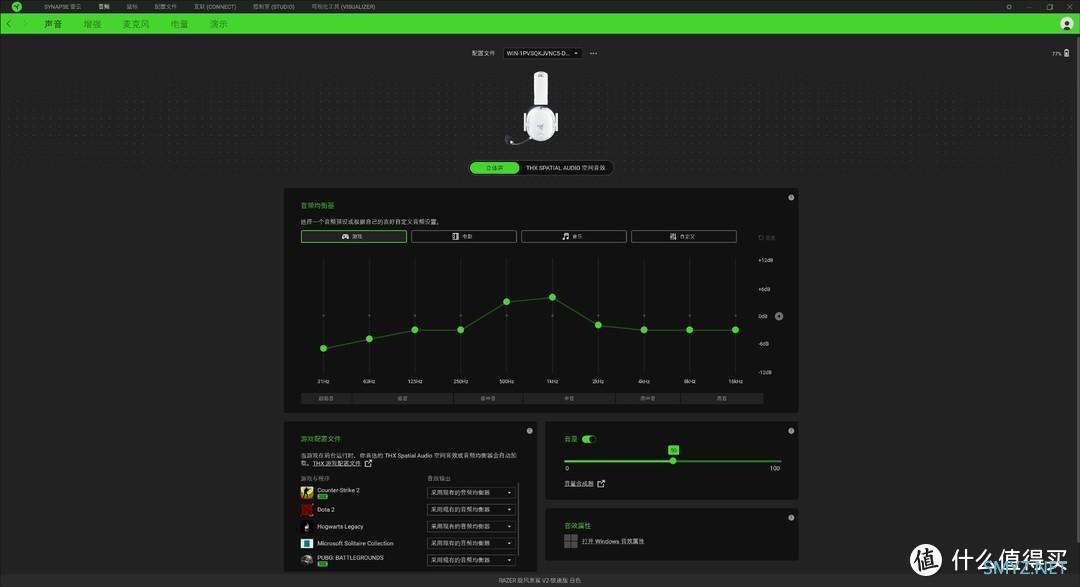The height and width of the screenshot is (587, 1080).
Task: Open the settings gear in the title bar
Action: pos(1009,7)
